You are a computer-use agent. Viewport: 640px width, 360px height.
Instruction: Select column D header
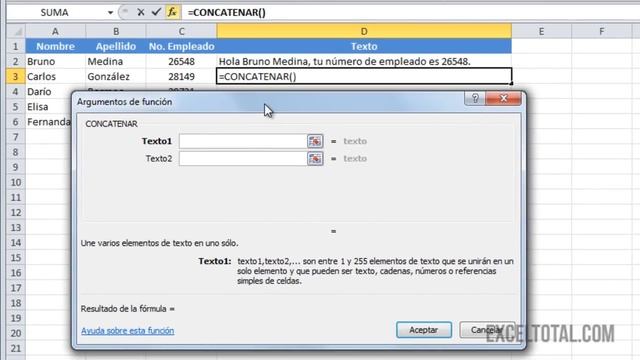point(364,31)
